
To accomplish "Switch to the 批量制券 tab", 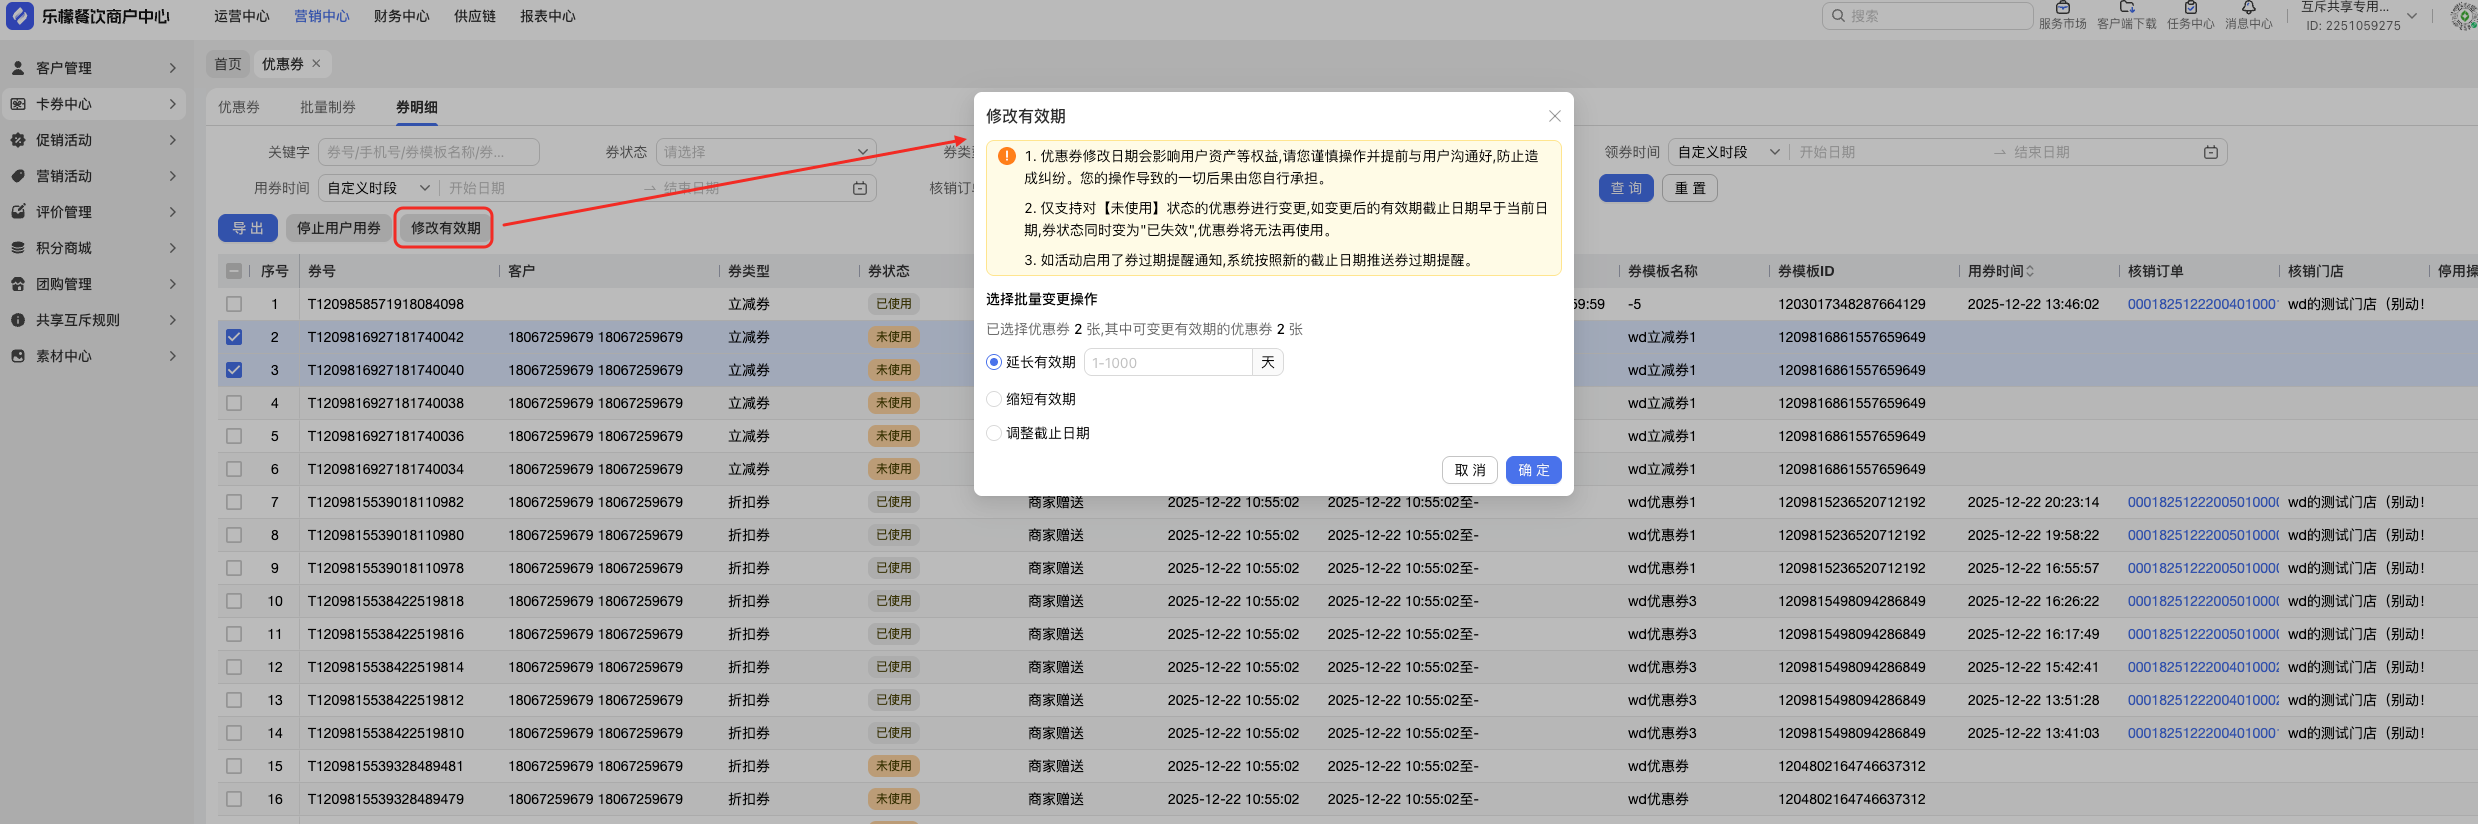I will (327, 107).
